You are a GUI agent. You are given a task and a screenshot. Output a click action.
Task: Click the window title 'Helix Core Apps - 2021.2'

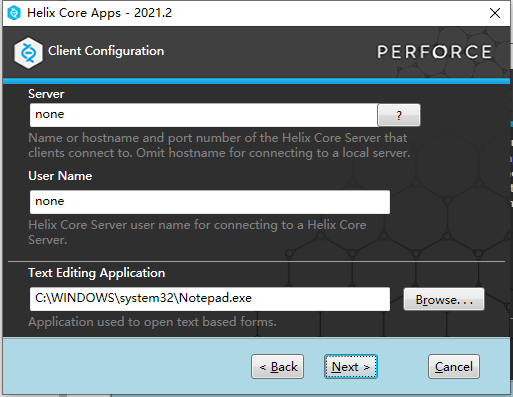pyautogui.click(x=99, y=13)
